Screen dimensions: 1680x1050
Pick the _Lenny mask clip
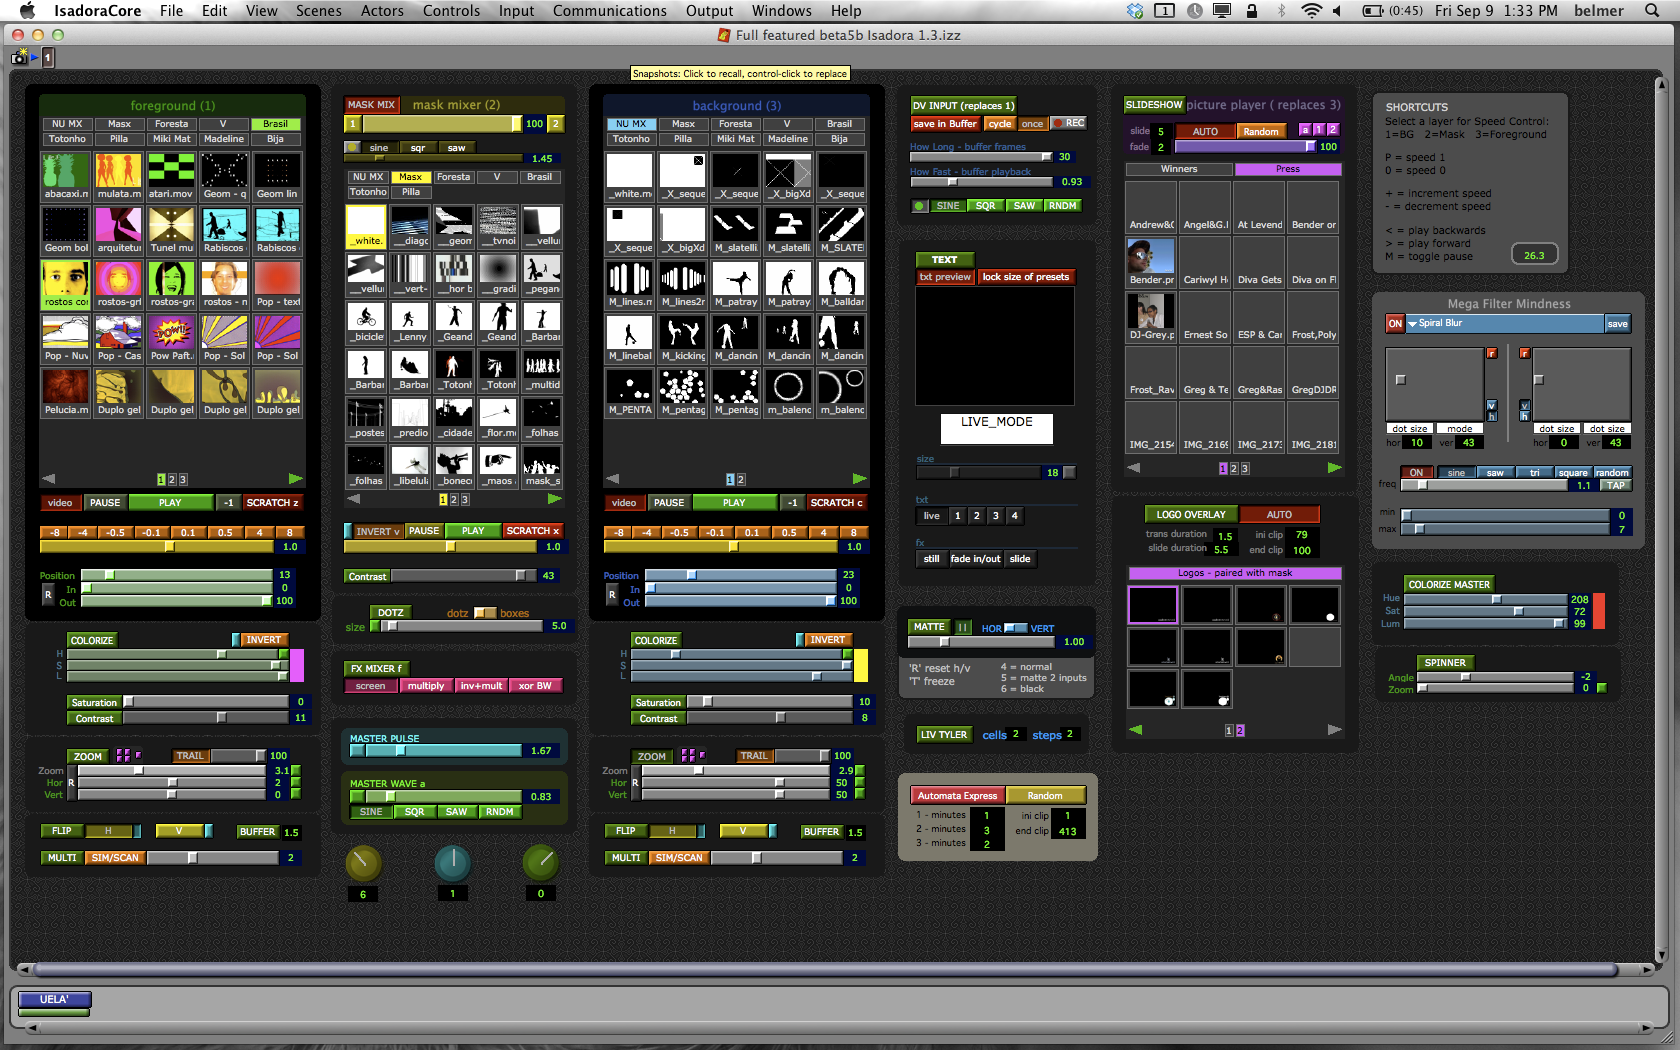(x=410, y=322)
